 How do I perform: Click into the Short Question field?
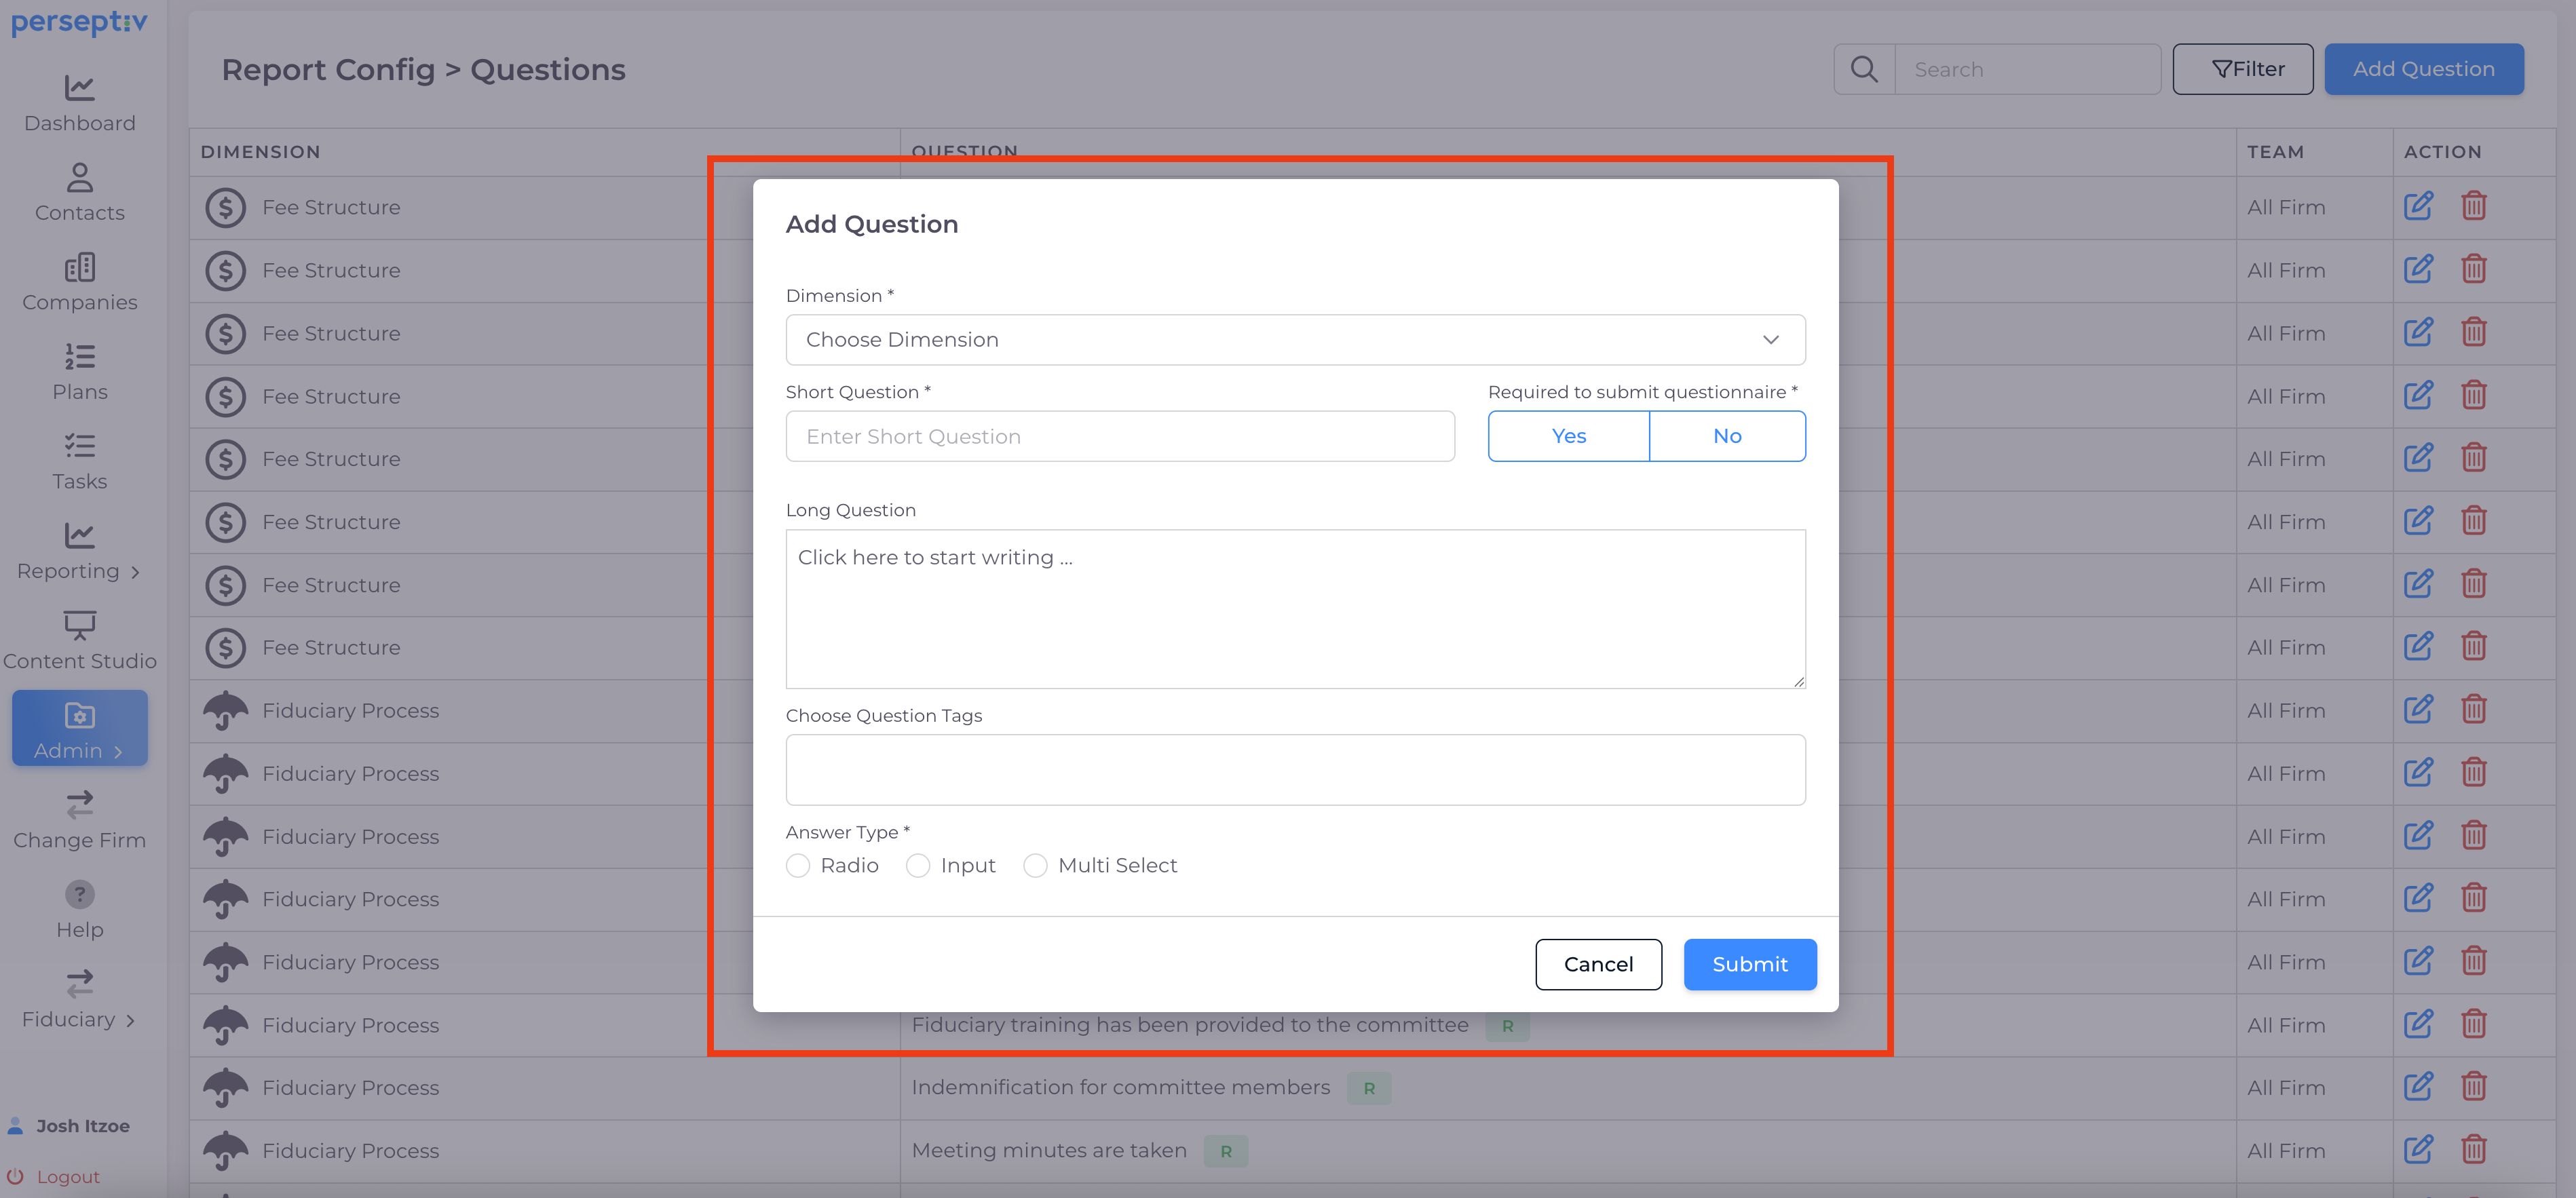pos(1119,436)
